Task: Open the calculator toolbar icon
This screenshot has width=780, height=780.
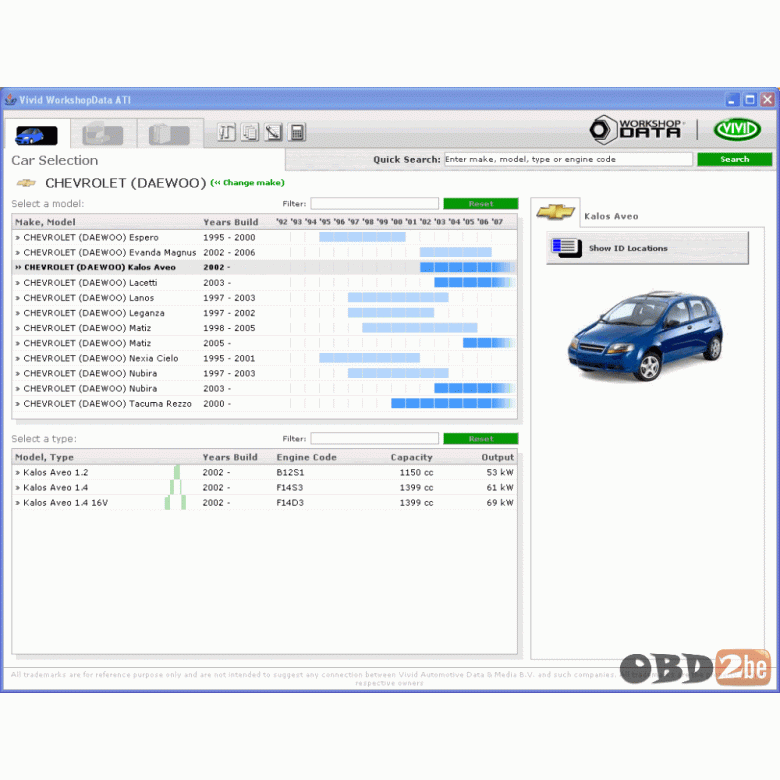Action: (x=297, y=132)
